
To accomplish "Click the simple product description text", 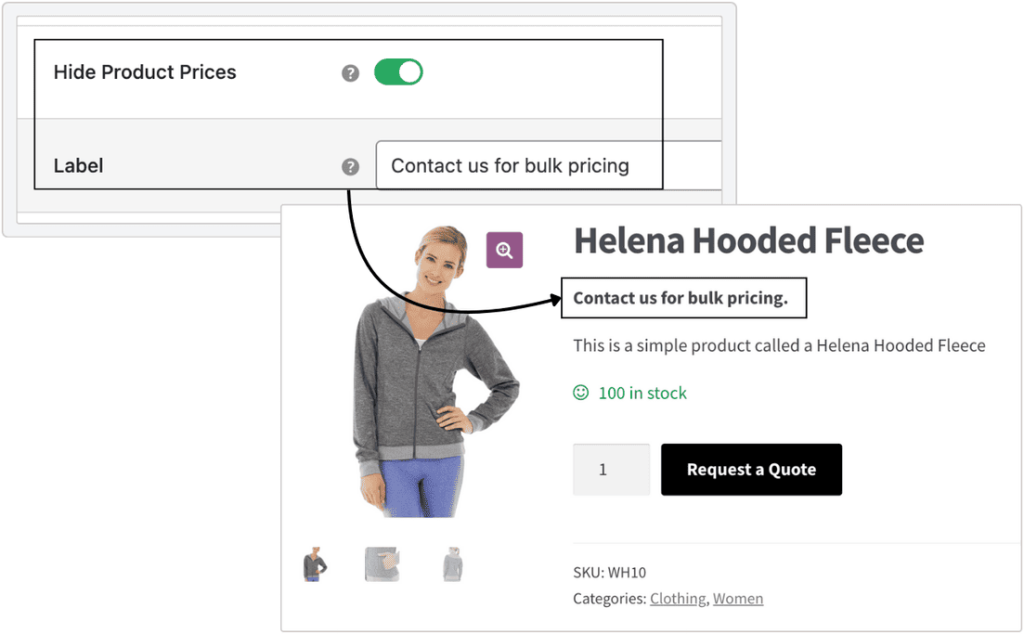I will (x=779, y=346).
